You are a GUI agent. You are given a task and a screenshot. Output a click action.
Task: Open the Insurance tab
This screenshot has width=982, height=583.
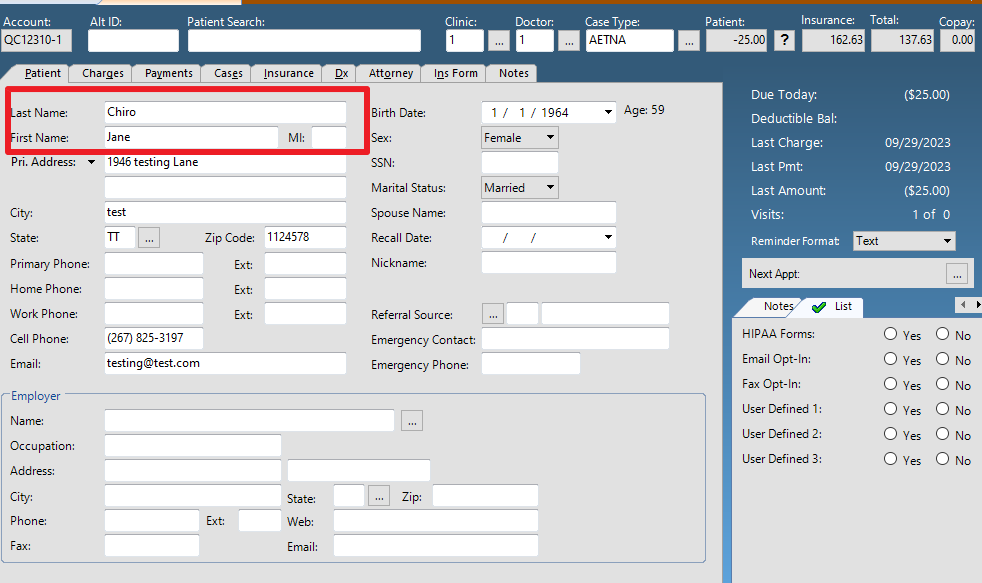(x=289, y=73)
